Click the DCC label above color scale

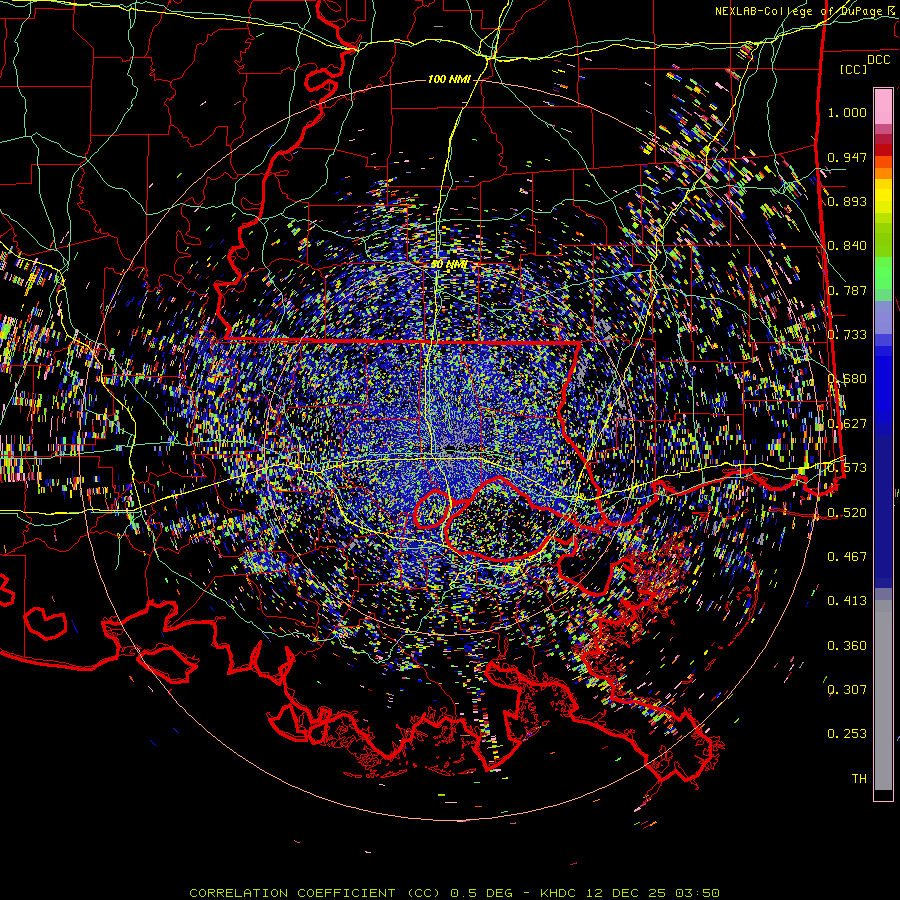click(879, 60)
